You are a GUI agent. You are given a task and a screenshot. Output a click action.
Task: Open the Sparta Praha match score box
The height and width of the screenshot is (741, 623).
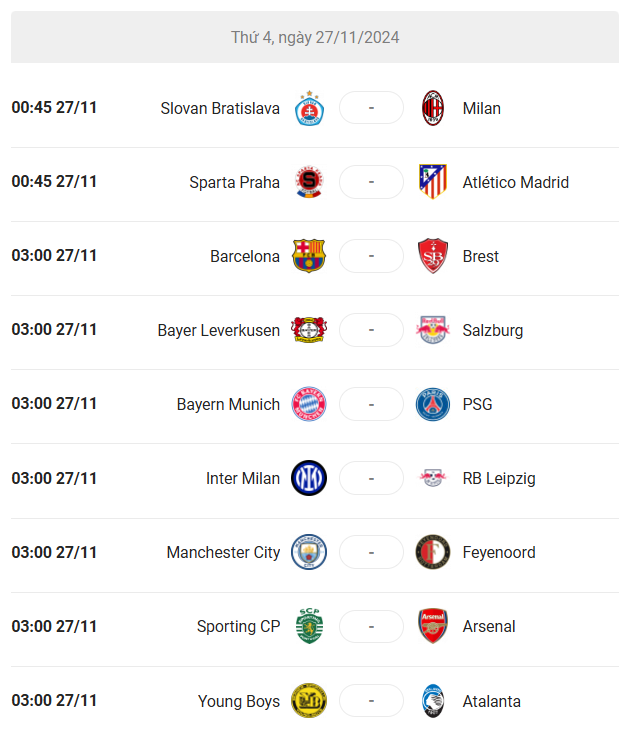coord(372,182)
